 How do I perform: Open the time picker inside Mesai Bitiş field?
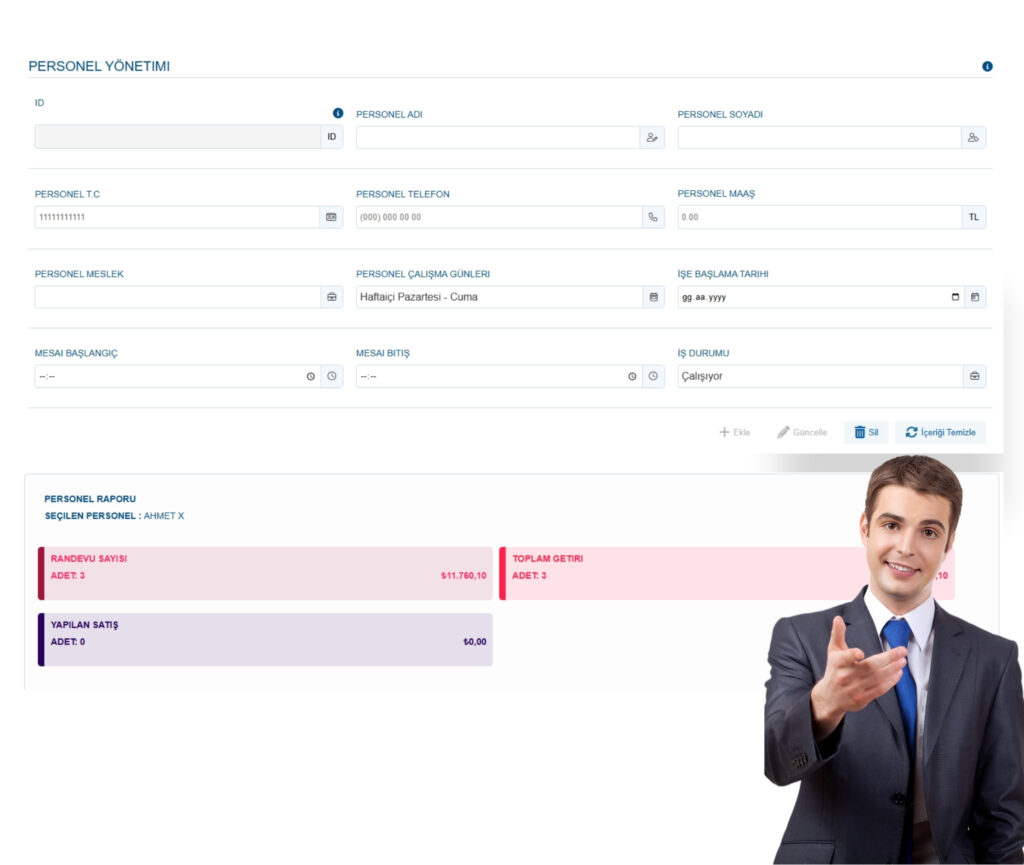[x=632, y=377]
